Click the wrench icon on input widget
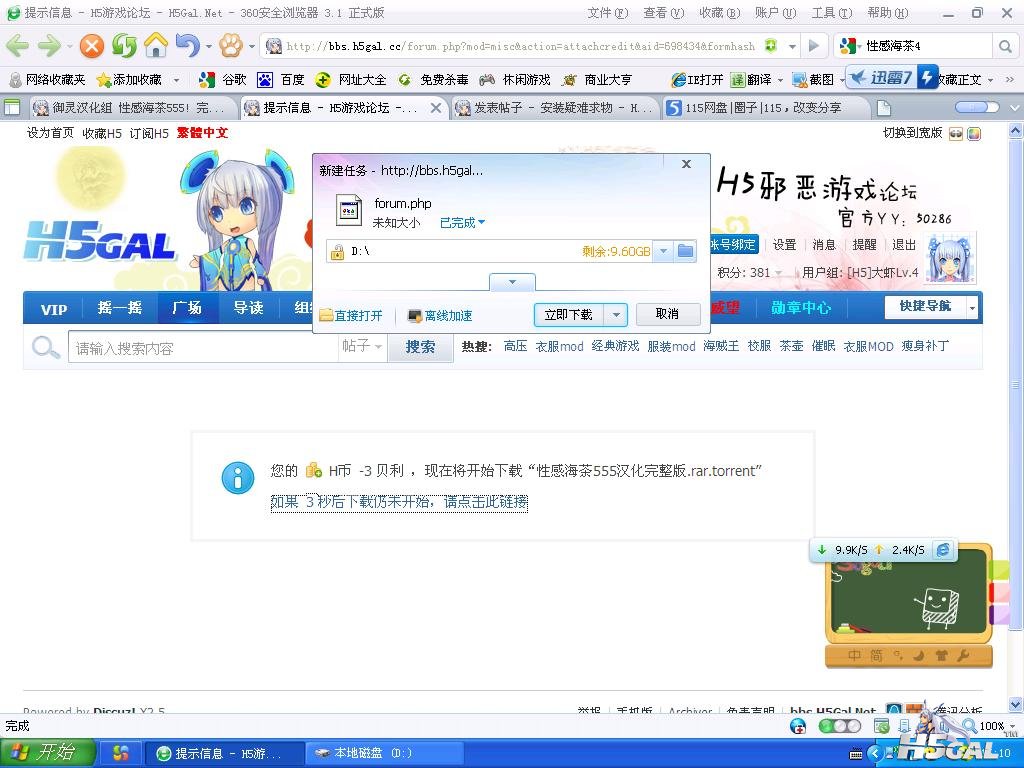This screenshot has width=1024, height=768. click(964, 656)
